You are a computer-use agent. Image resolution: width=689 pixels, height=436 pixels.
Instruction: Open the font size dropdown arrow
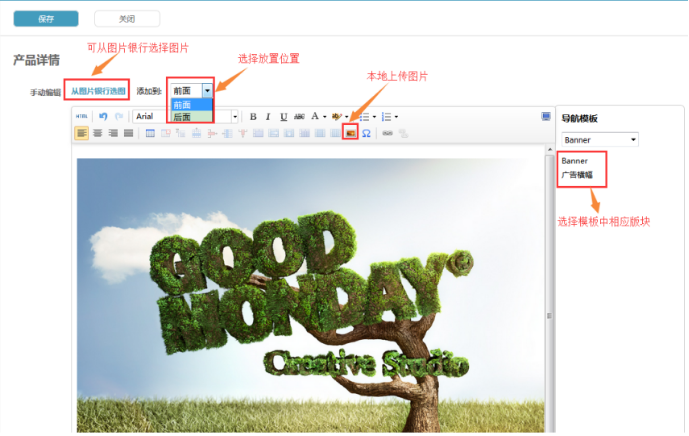click(235, 116)
